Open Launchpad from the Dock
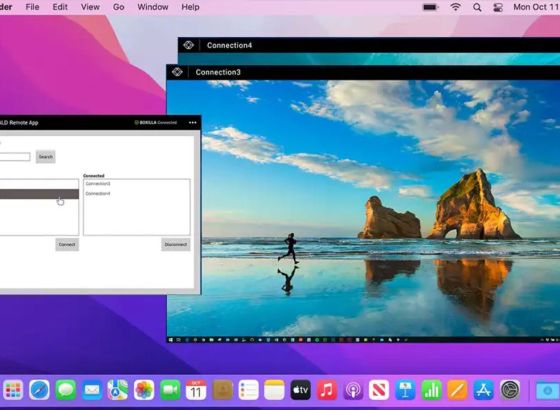 tap(13, 390)
